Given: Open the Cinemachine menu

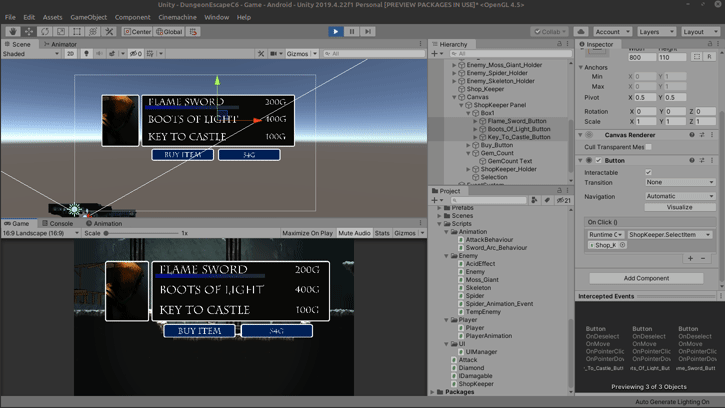Looking at the screenshot, I should pyautogui.click(x=177, y=17).
